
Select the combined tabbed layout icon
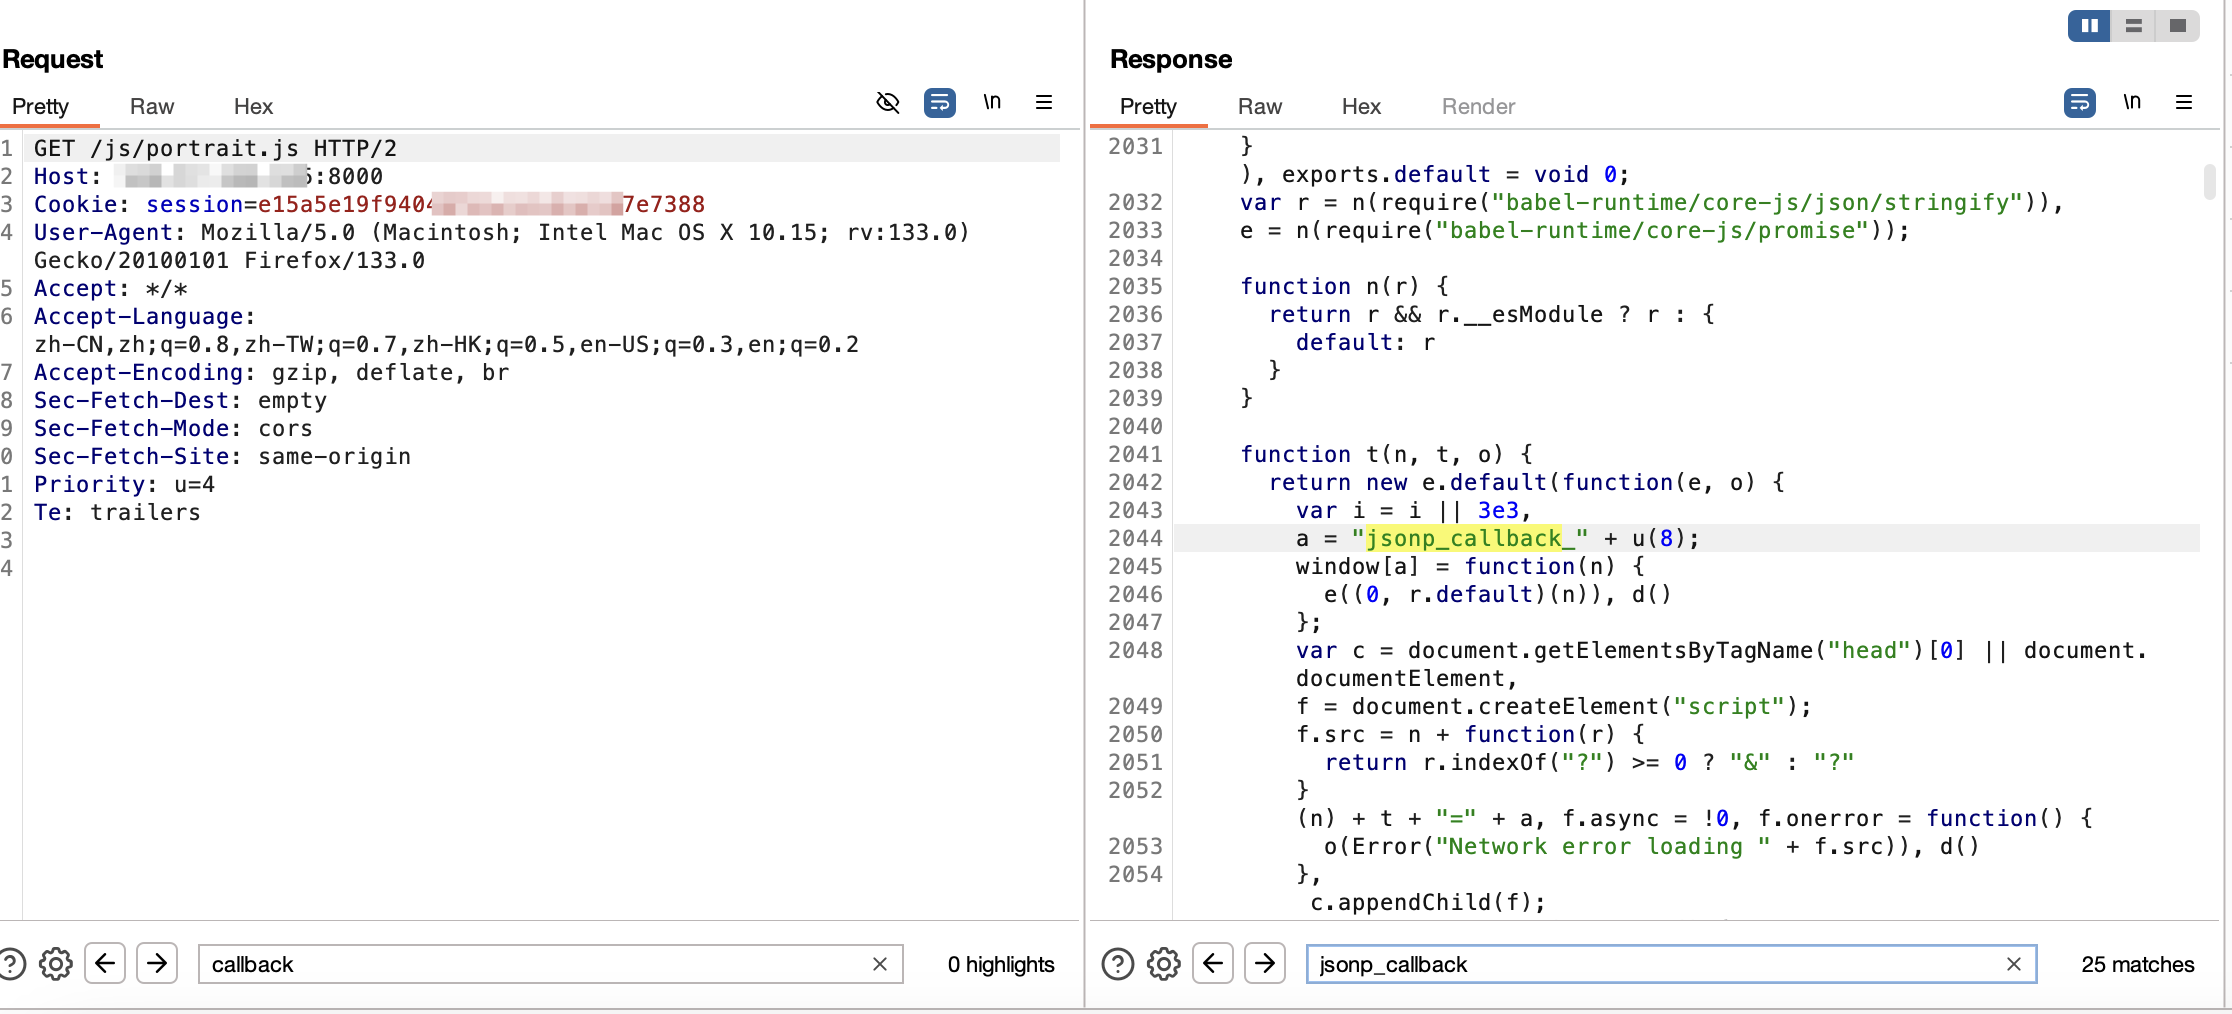(x=2177, y=26)
